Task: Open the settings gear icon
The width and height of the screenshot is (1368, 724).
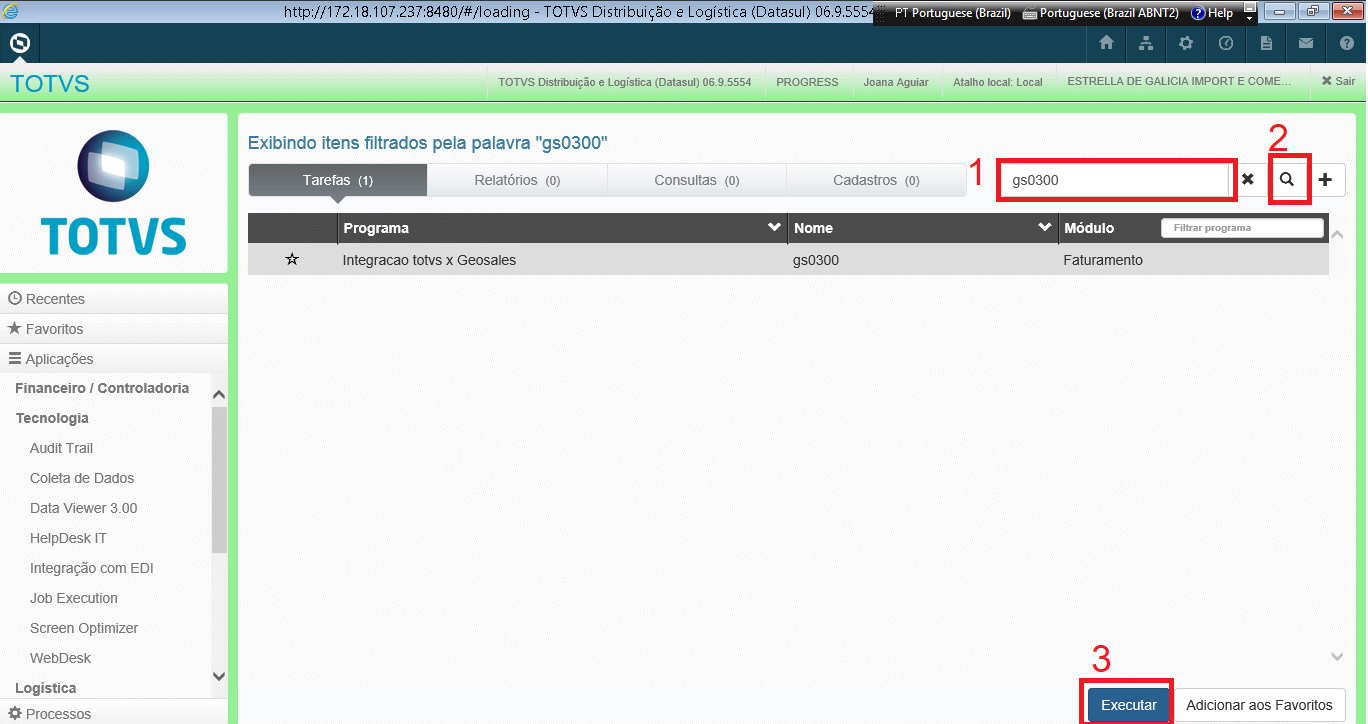Action: (1186, 43)
